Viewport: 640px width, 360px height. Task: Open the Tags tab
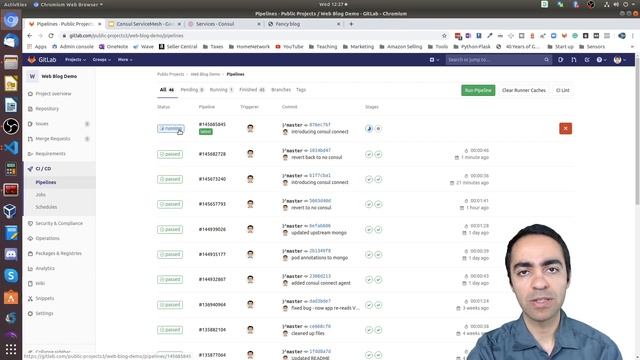click(301, 90)
